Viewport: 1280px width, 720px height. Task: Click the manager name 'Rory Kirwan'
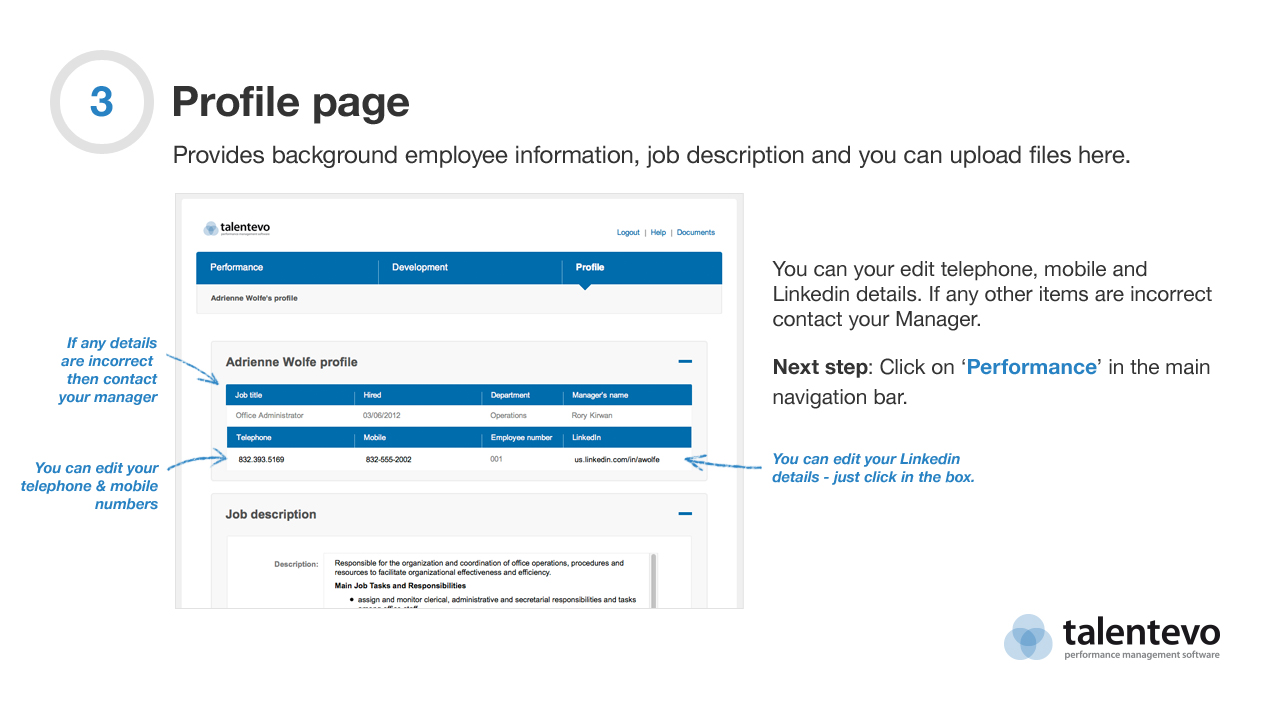(592, 415)
